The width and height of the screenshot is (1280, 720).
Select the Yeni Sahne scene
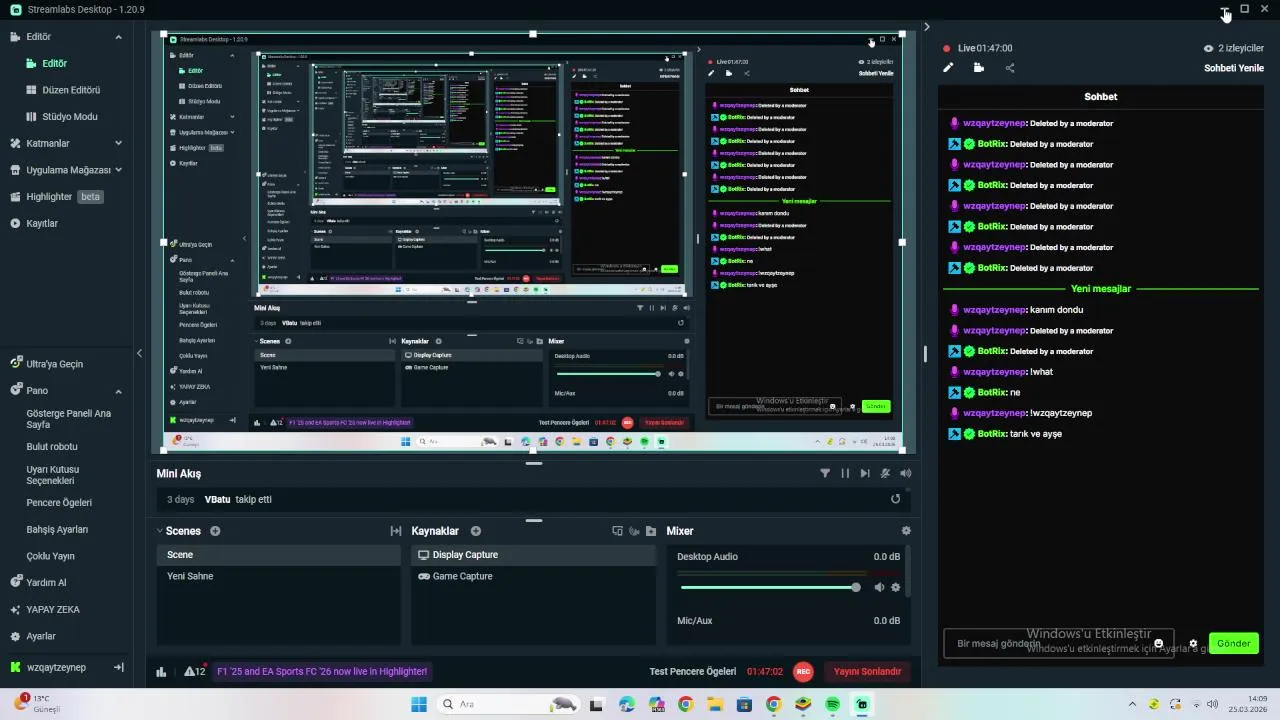(x=279, y=576)
